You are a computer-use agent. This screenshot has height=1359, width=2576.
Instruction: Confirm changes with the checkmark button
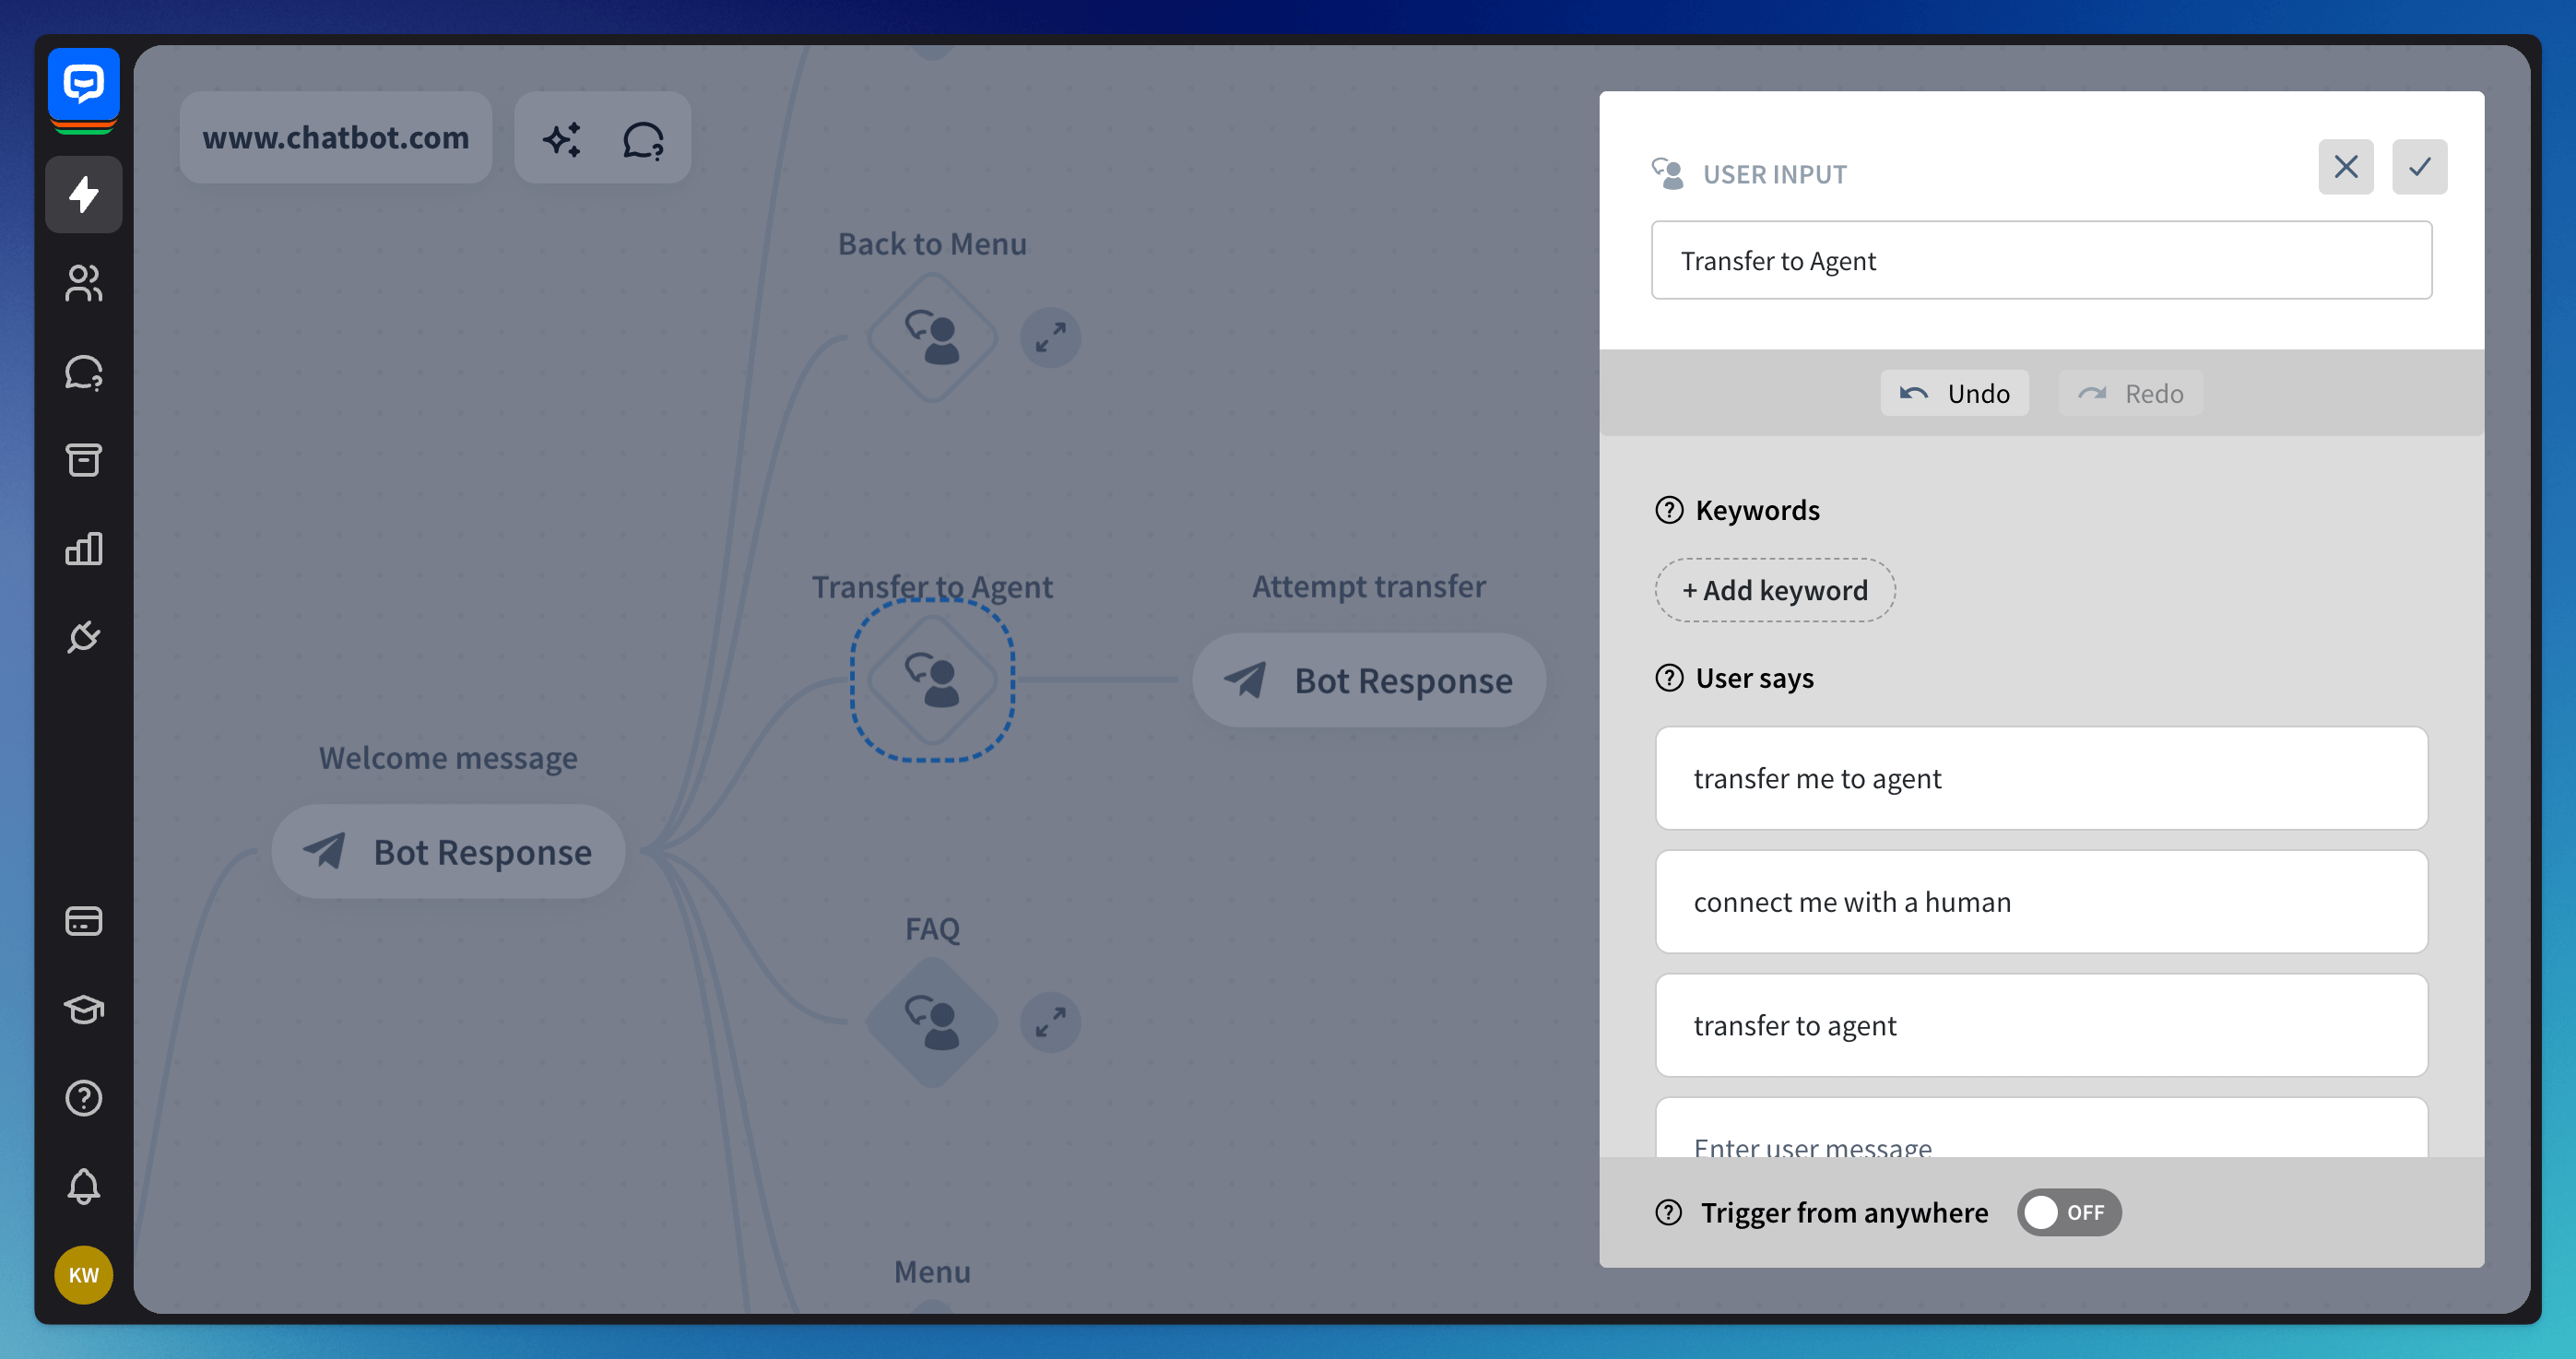click(2419, 167)
